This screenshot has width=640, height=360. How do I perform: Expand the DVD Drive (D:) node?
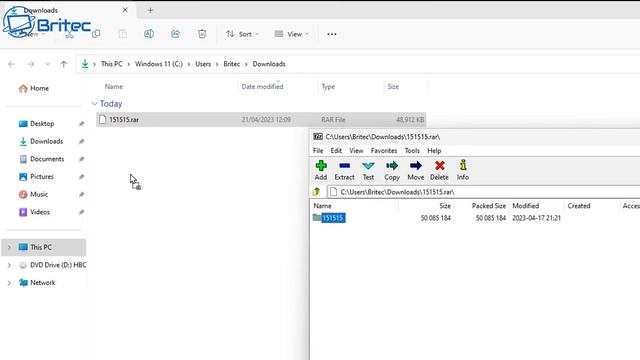click(9, 265)
